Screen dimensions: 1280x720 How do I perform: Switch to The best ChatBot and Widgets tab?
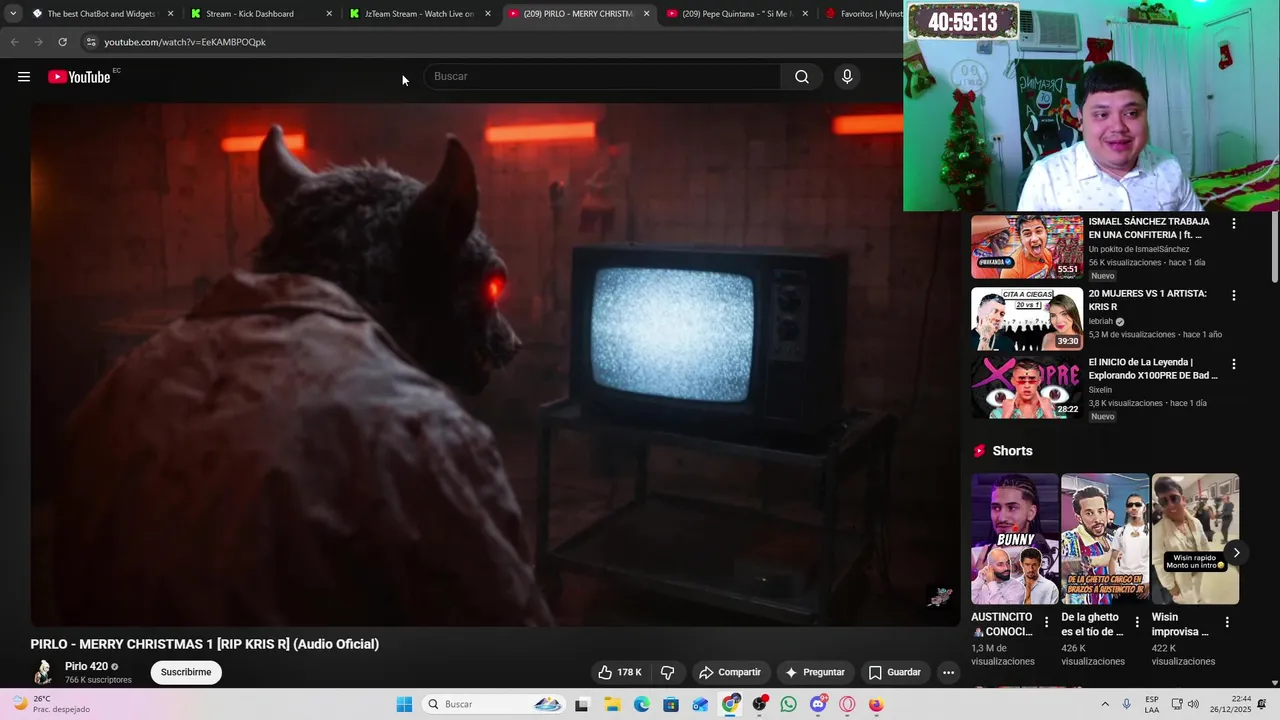tap(100, 14)
